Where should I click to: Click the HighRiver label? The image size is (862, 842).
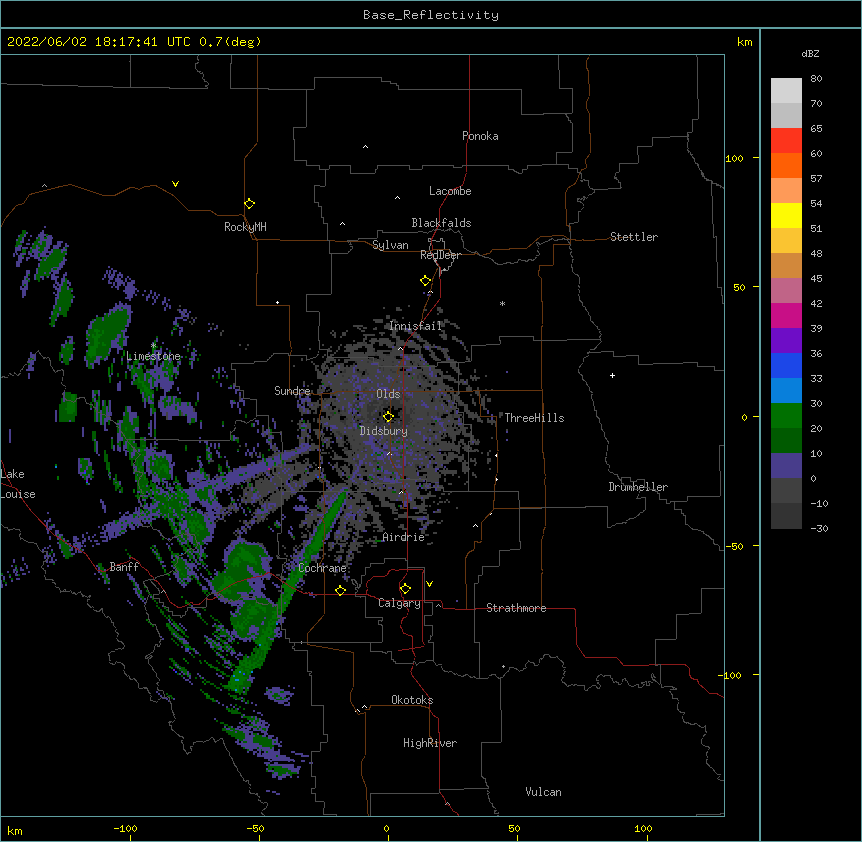pyautogui.click(x=430, y=743)
